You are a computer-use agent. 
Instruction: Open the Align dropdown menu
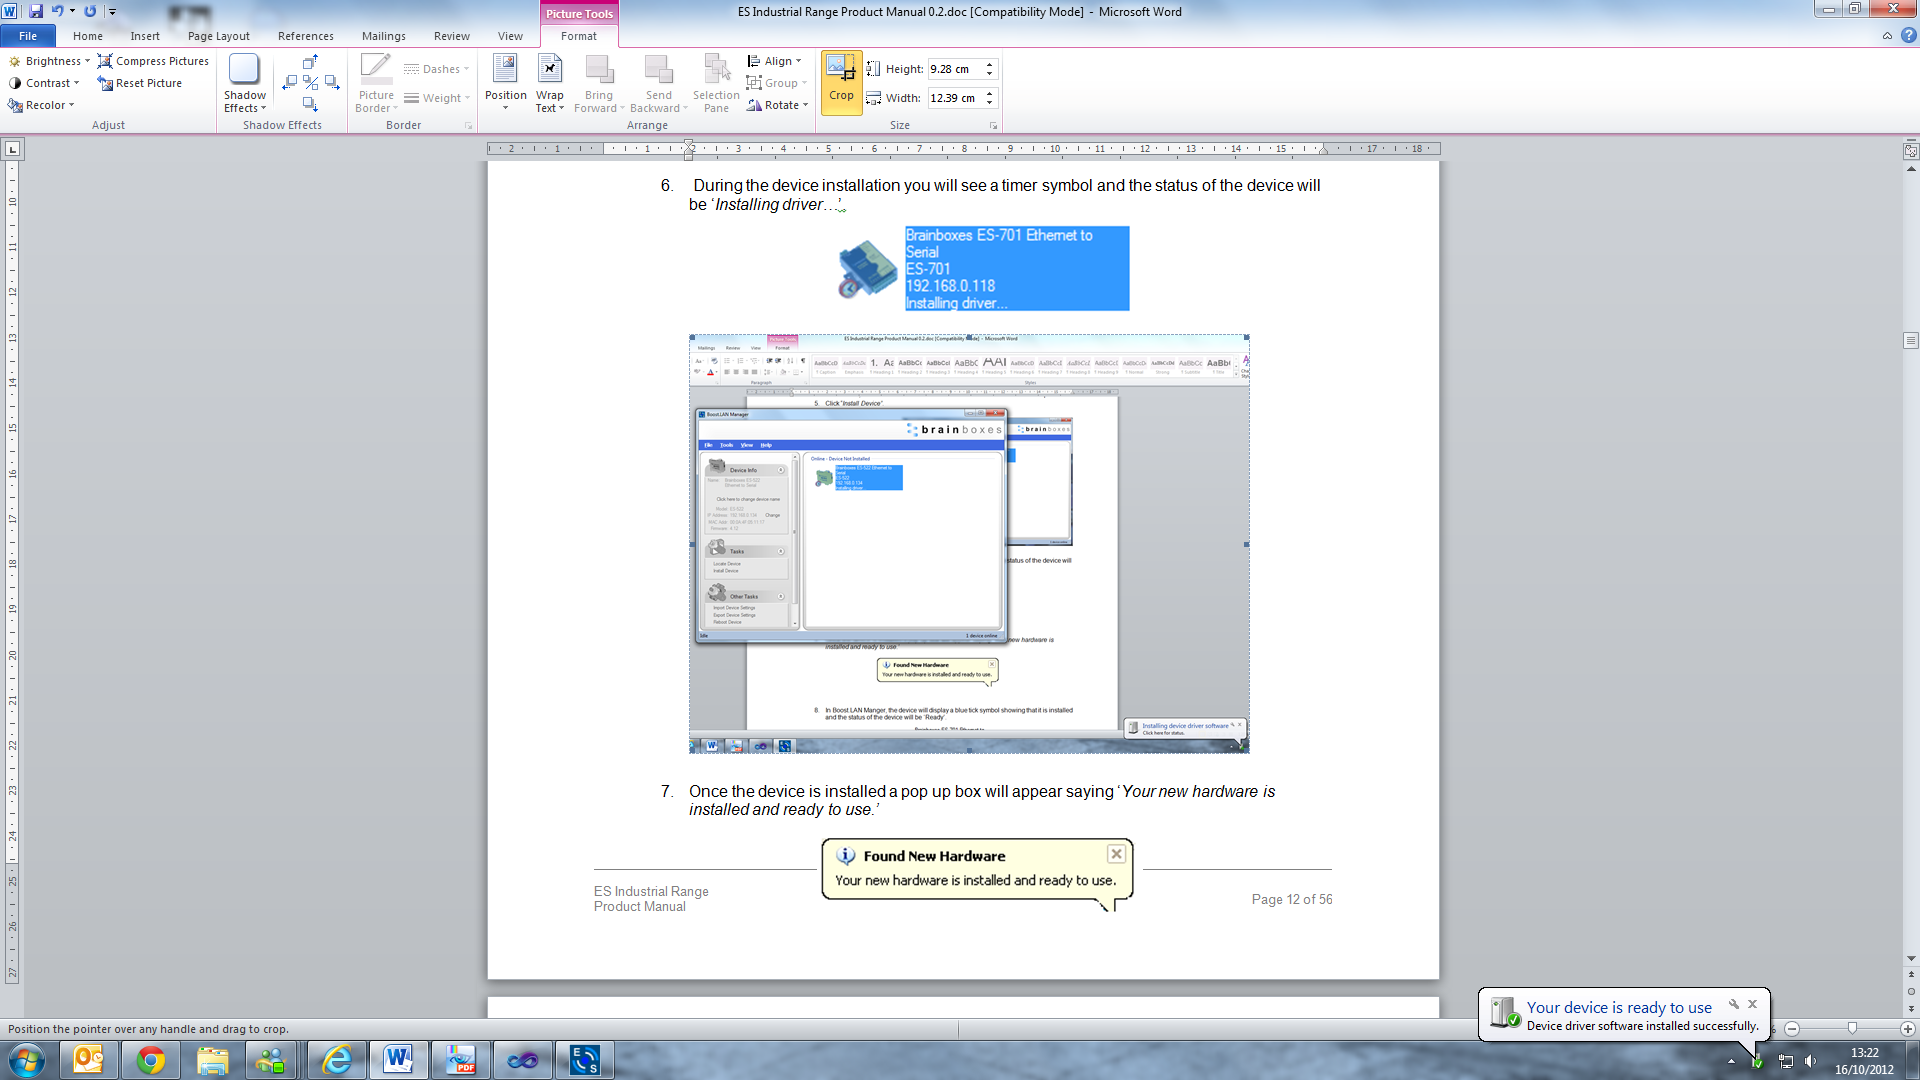pos(775,61)
